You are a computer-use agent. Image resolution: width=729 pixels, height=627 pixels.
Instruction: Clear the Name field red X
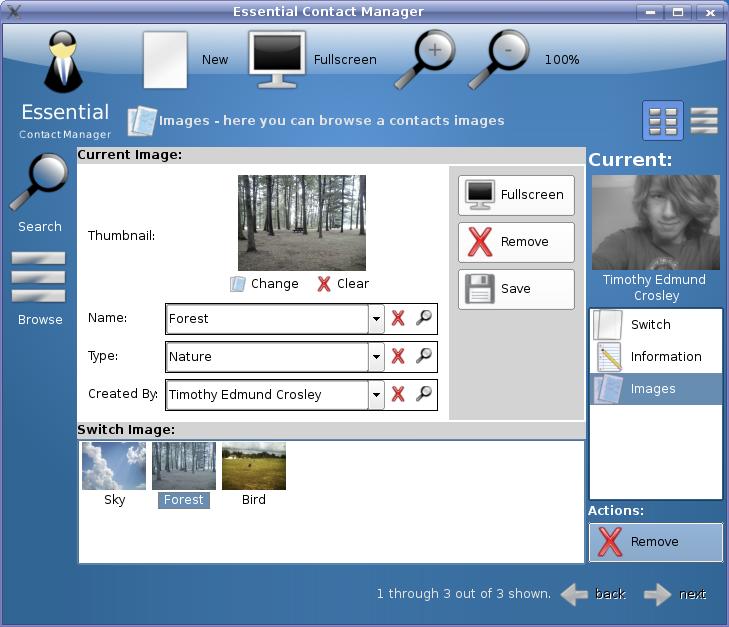pos(398,318)
